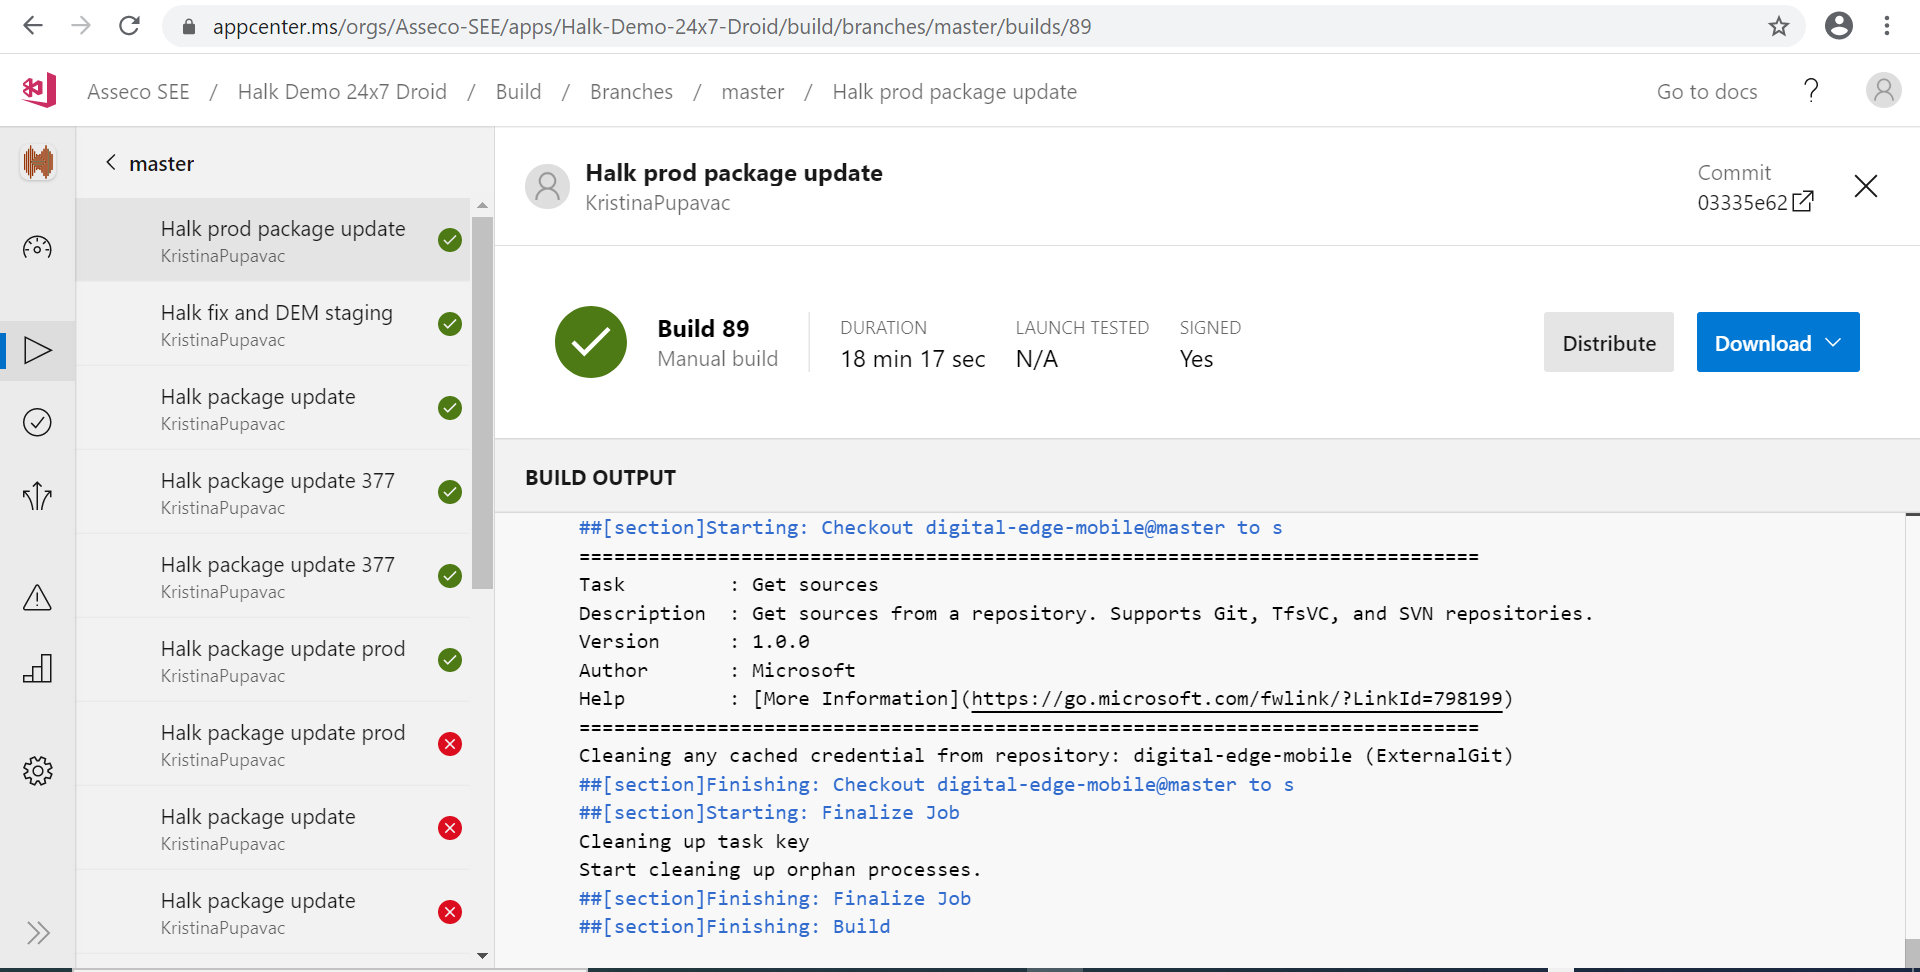Open the Download dropdown button

(x=1778, y=342)
